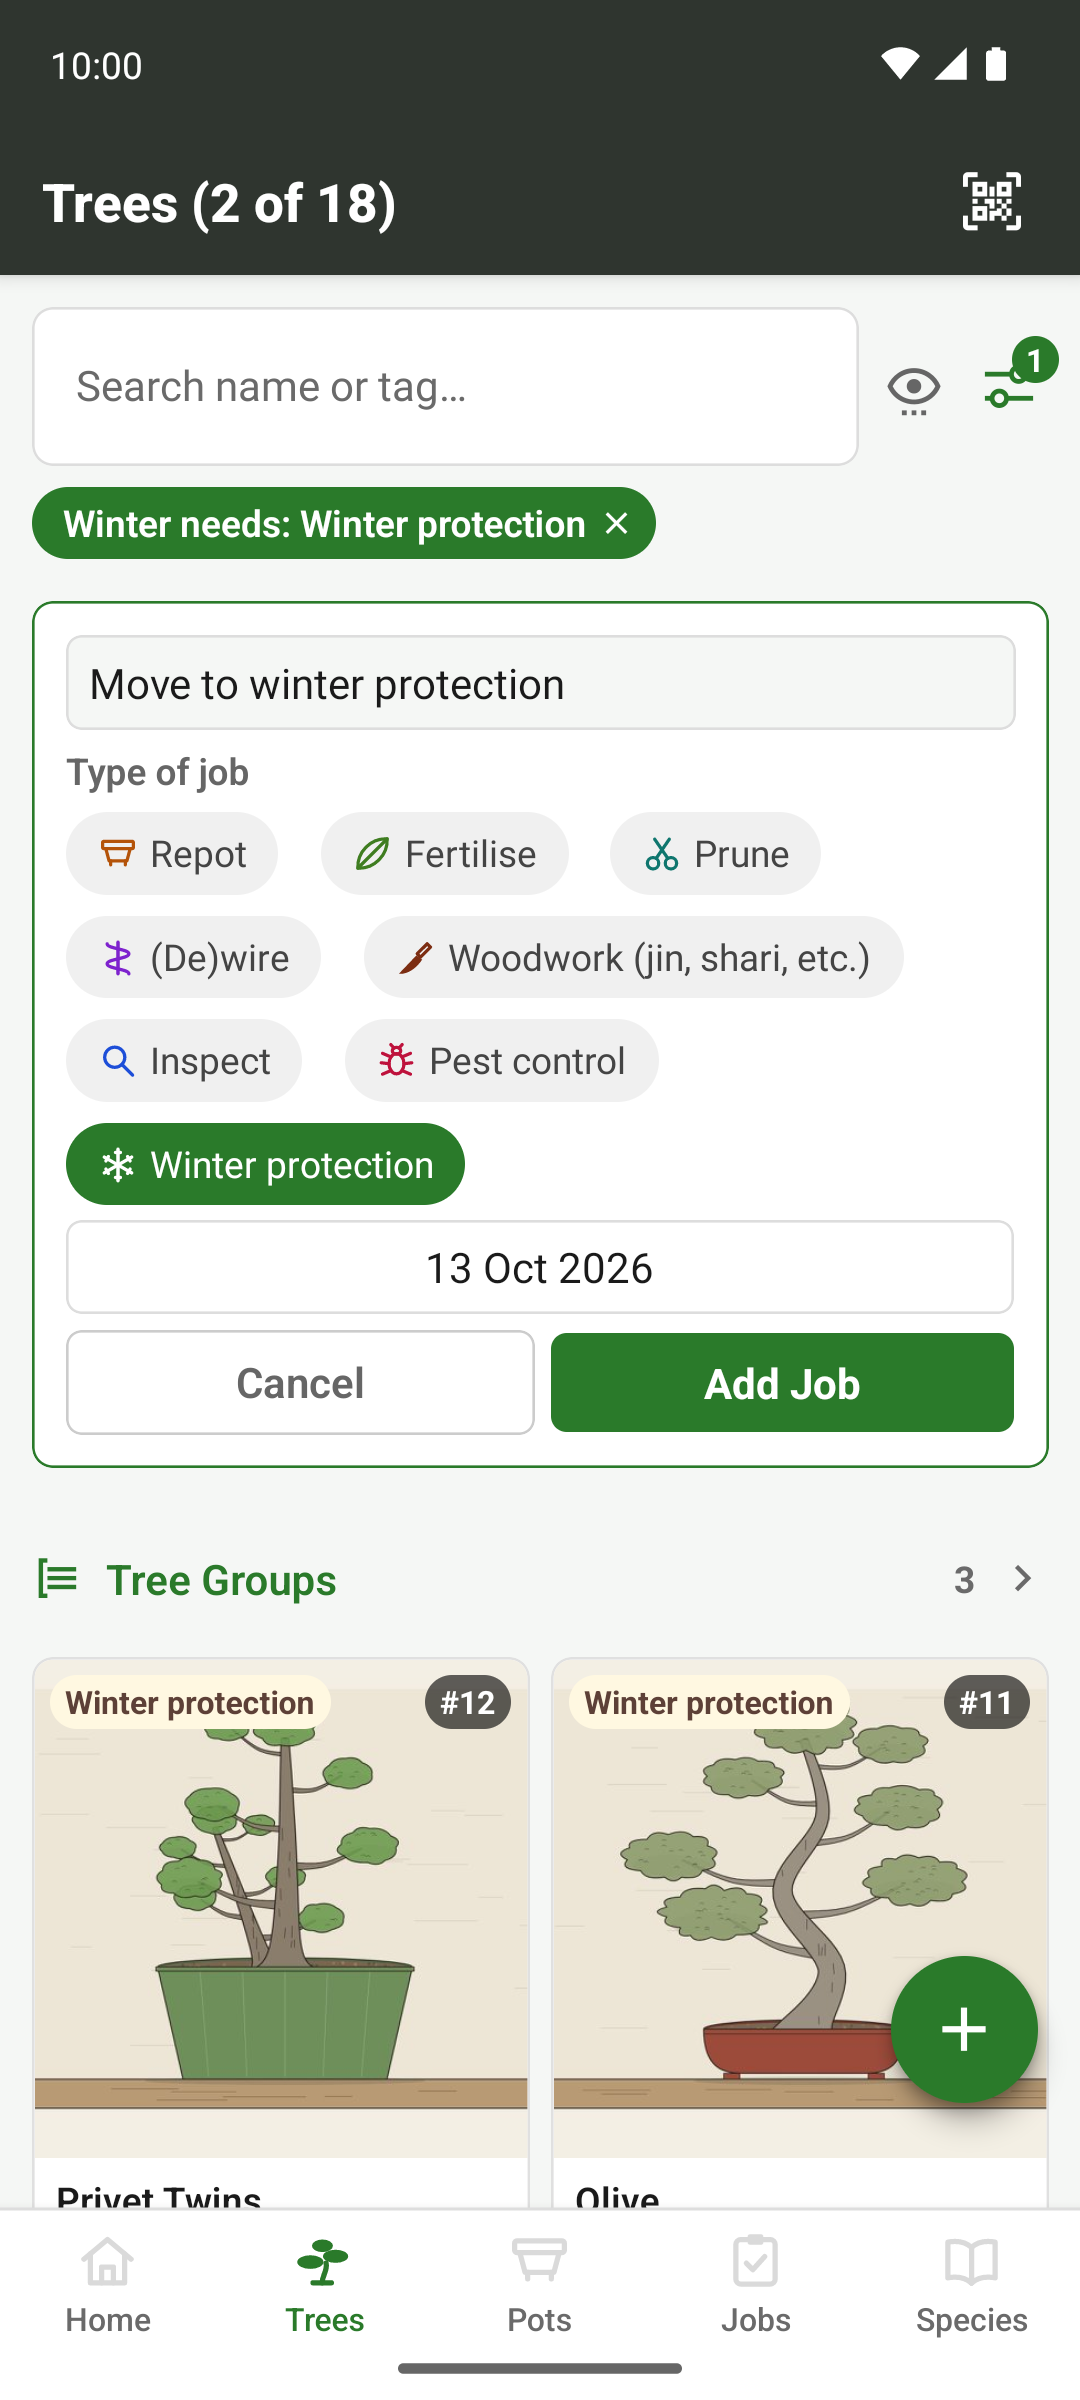Open the filter settings with badge 1

pos(1013,381)
